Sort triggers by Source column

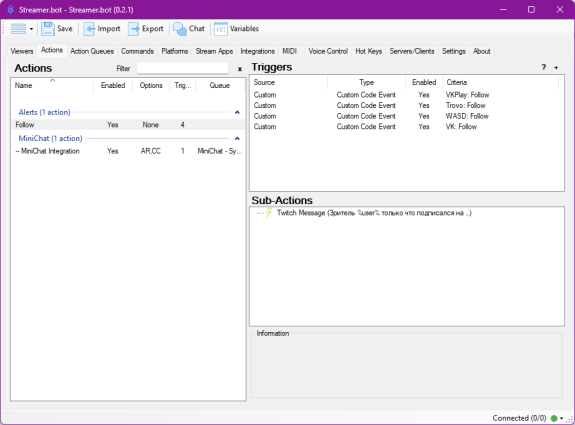coord(289,83)
